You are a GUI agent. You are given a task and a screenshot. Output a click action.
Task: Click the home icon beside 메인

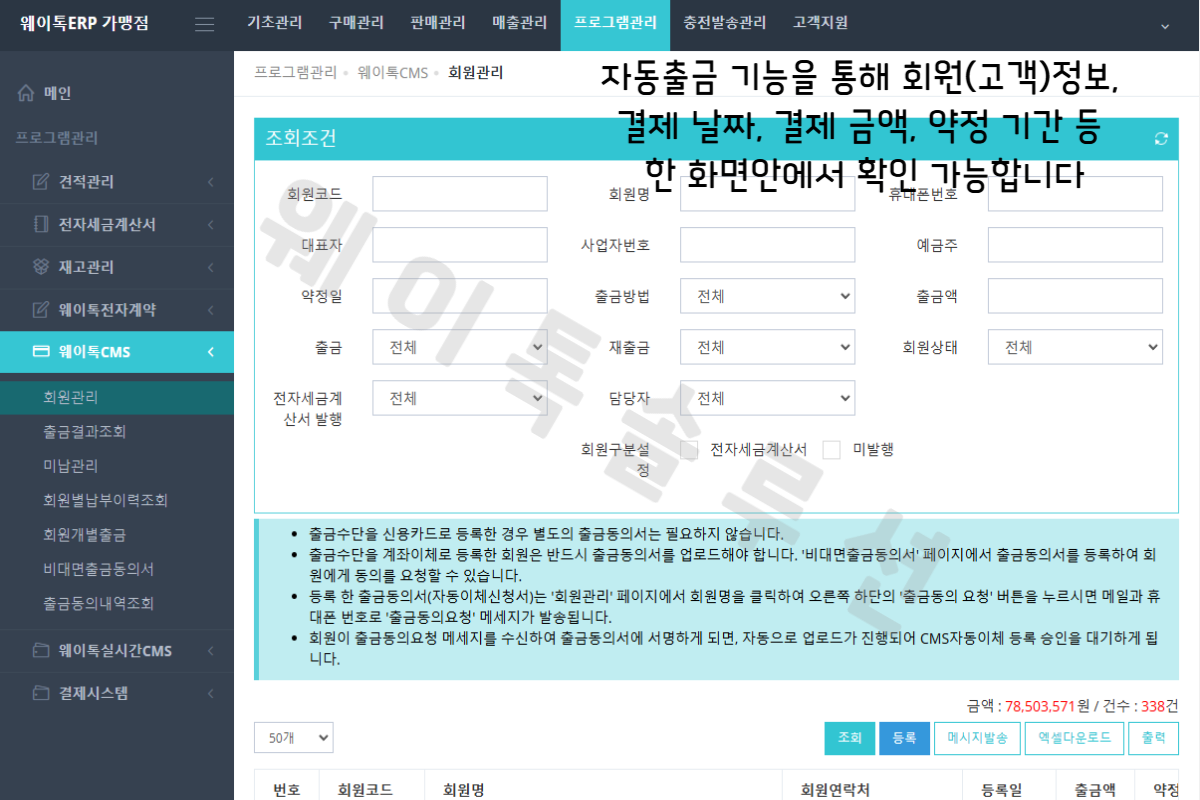[x=27, y=93]
